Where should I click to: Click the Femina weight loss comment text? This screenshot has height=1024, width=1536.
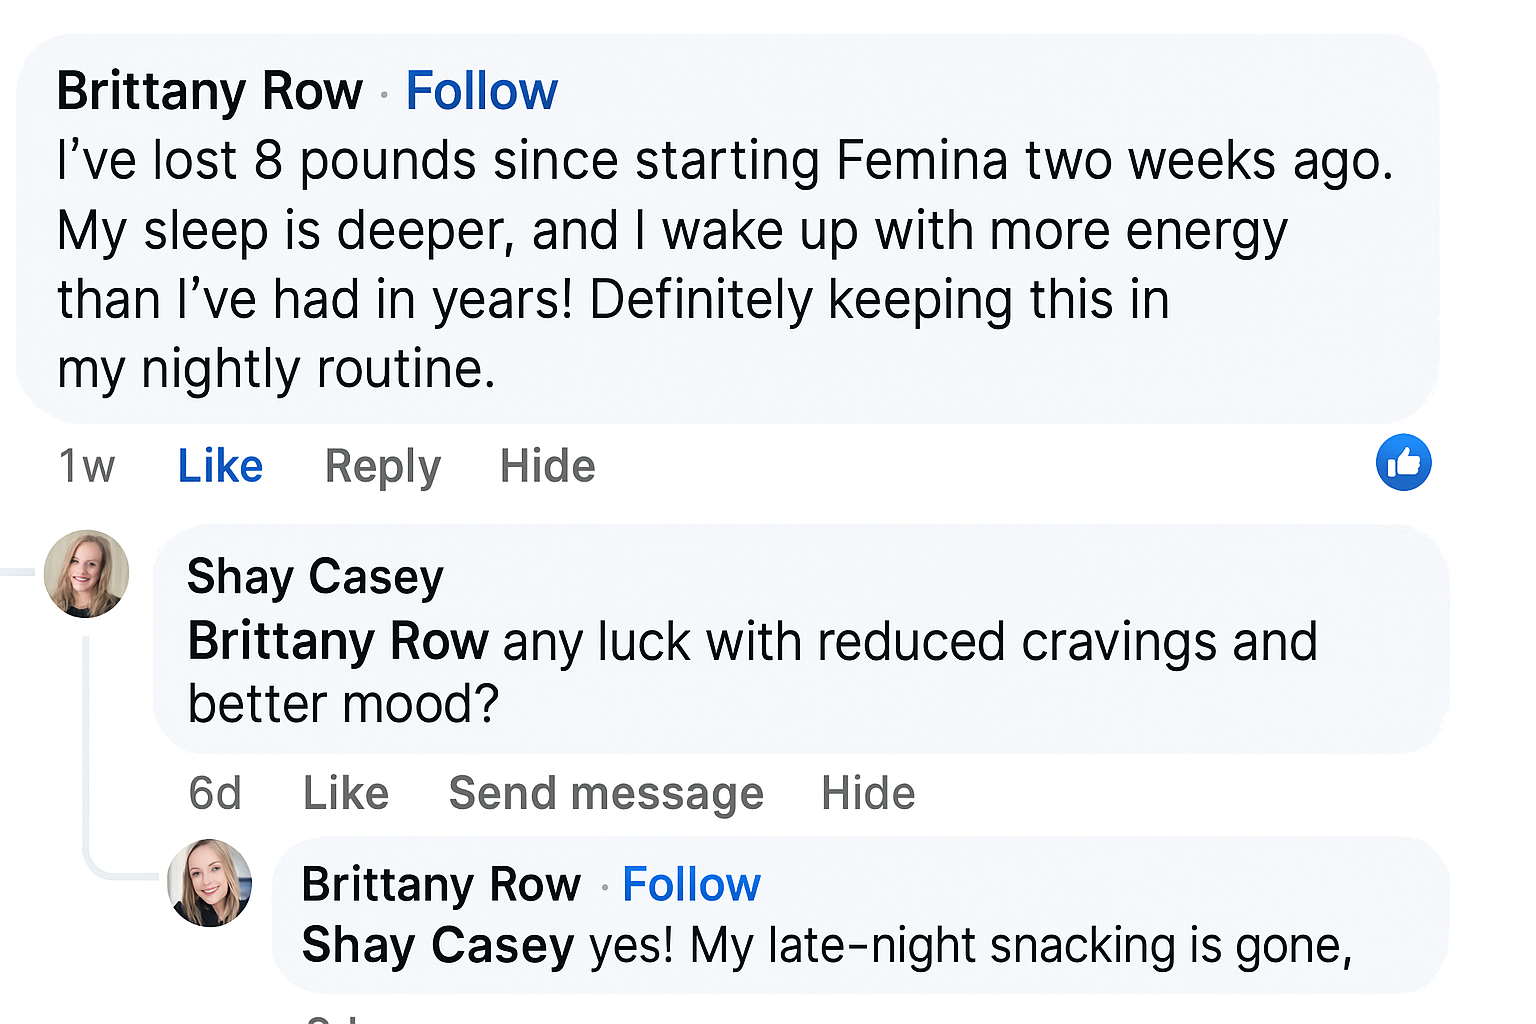coord(700,265)
